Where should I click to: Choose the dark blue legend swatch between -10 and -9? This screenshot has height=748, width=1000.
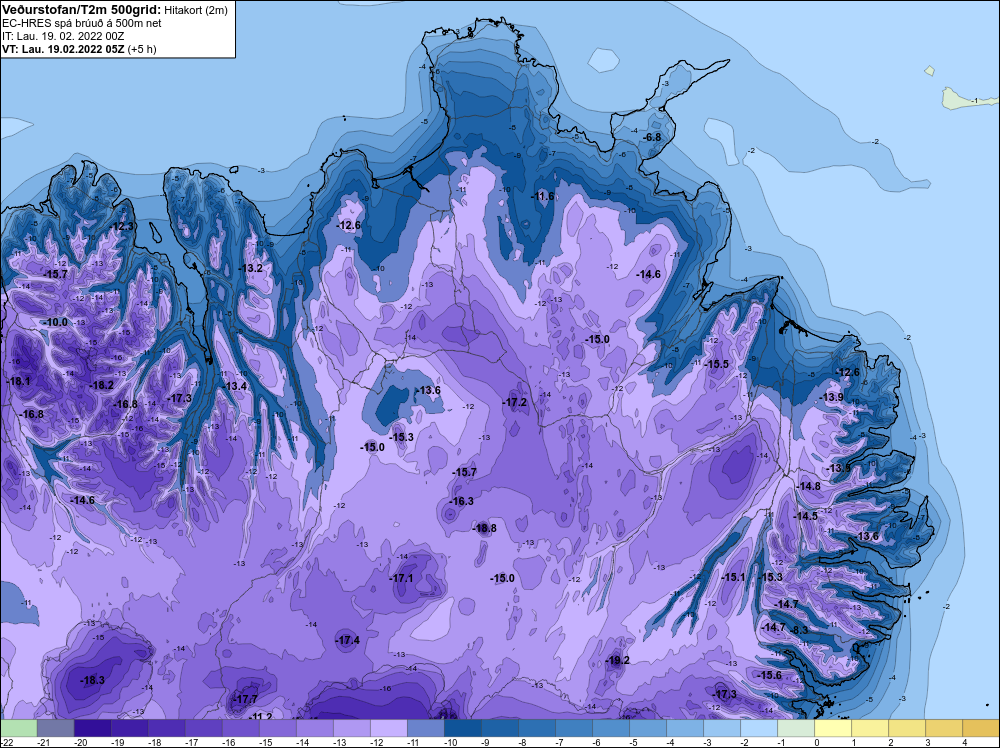(x=462, y=728)
